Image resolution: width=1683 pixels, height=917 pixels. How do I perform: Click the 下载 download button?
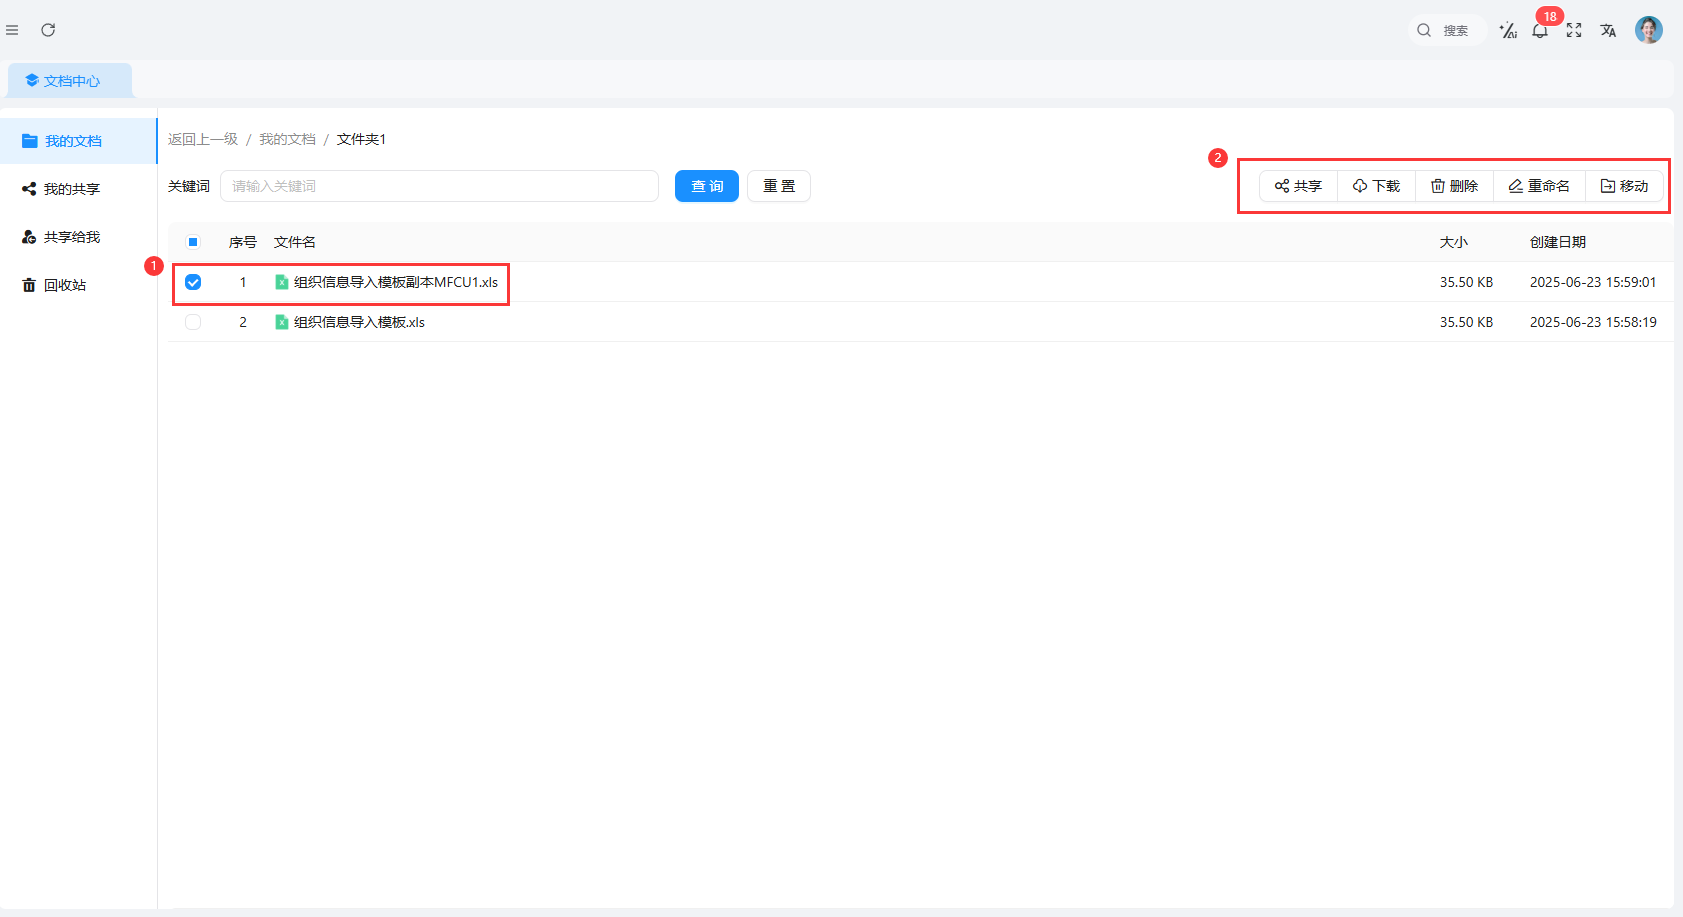coord(1376,186)
